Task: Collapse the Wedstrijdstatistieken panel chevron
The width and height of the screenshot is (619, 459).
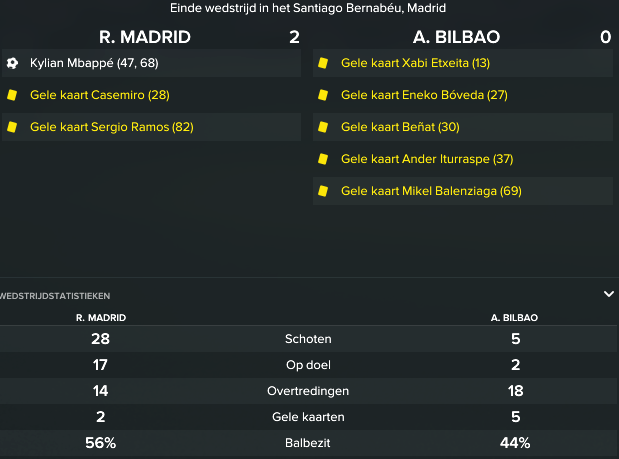Action: [609, 294]
